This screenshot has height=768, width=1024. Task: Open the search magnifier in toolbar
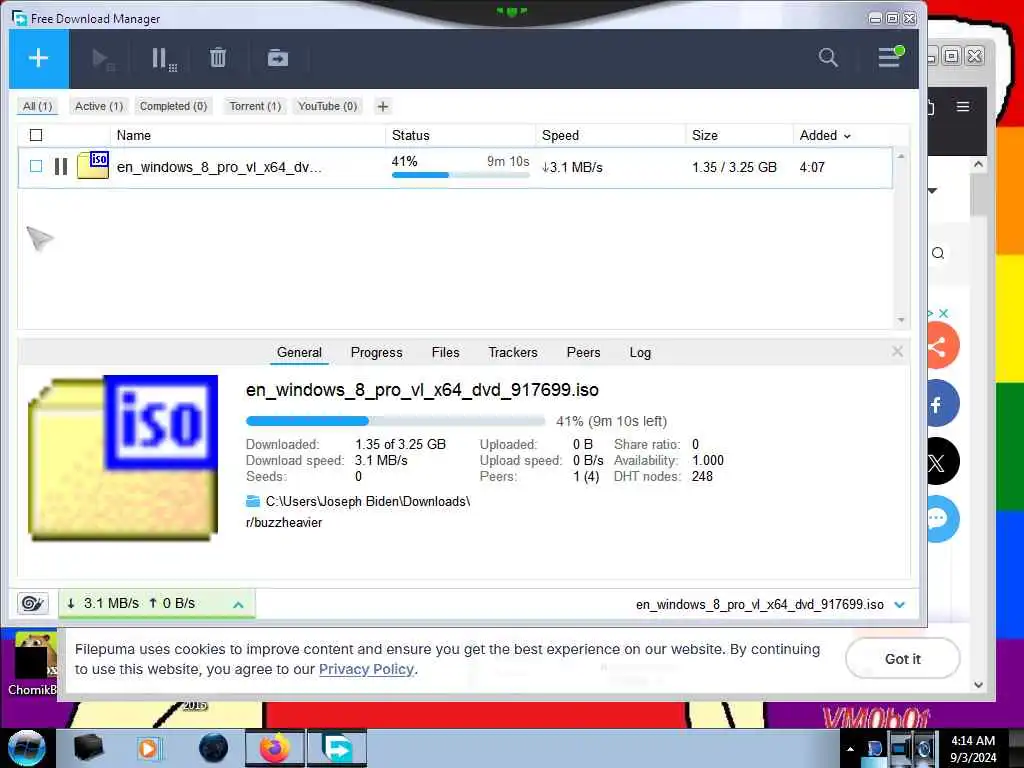(x=827, y=57)
